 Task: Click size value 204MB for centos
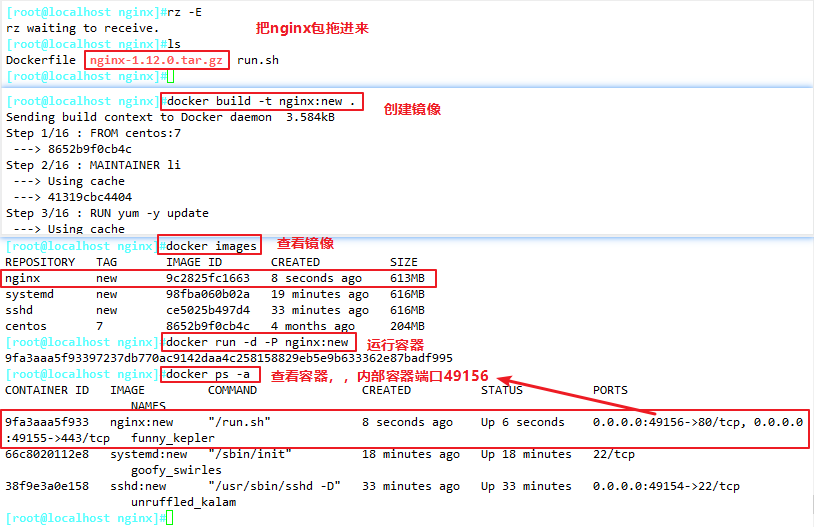point(408,327)
